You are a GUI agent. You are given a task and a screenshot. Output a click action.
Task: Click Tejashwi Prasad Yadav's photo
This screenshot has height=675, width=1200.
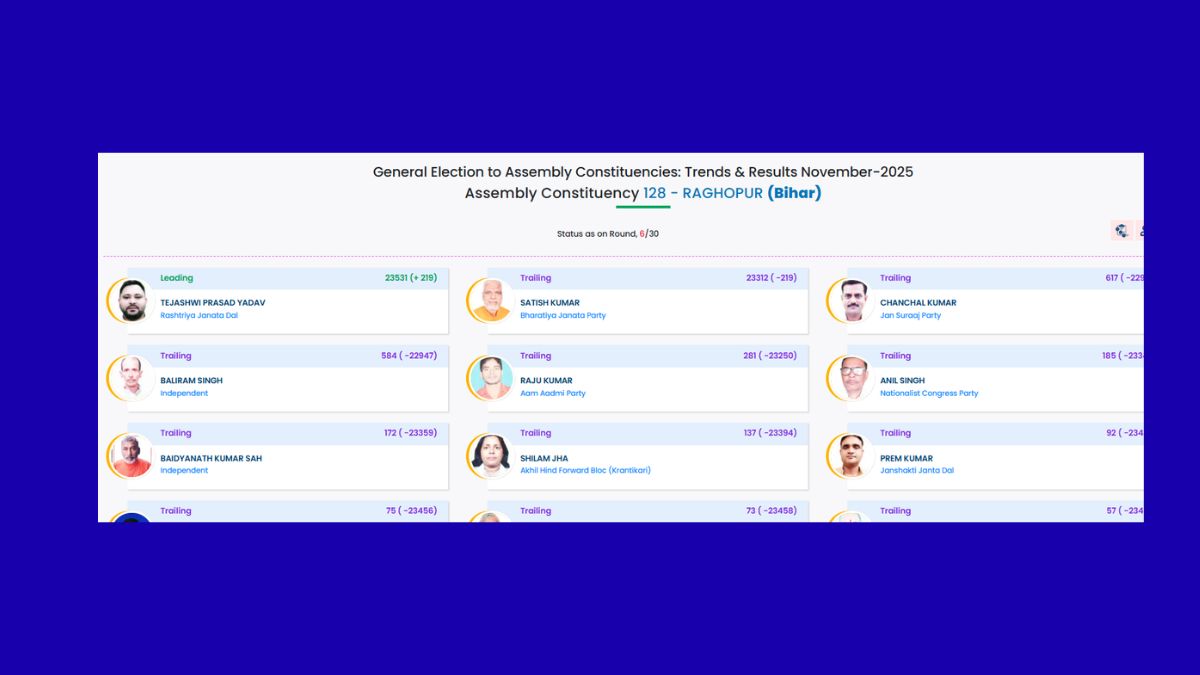pyautogui.click(x=133, y=301)
